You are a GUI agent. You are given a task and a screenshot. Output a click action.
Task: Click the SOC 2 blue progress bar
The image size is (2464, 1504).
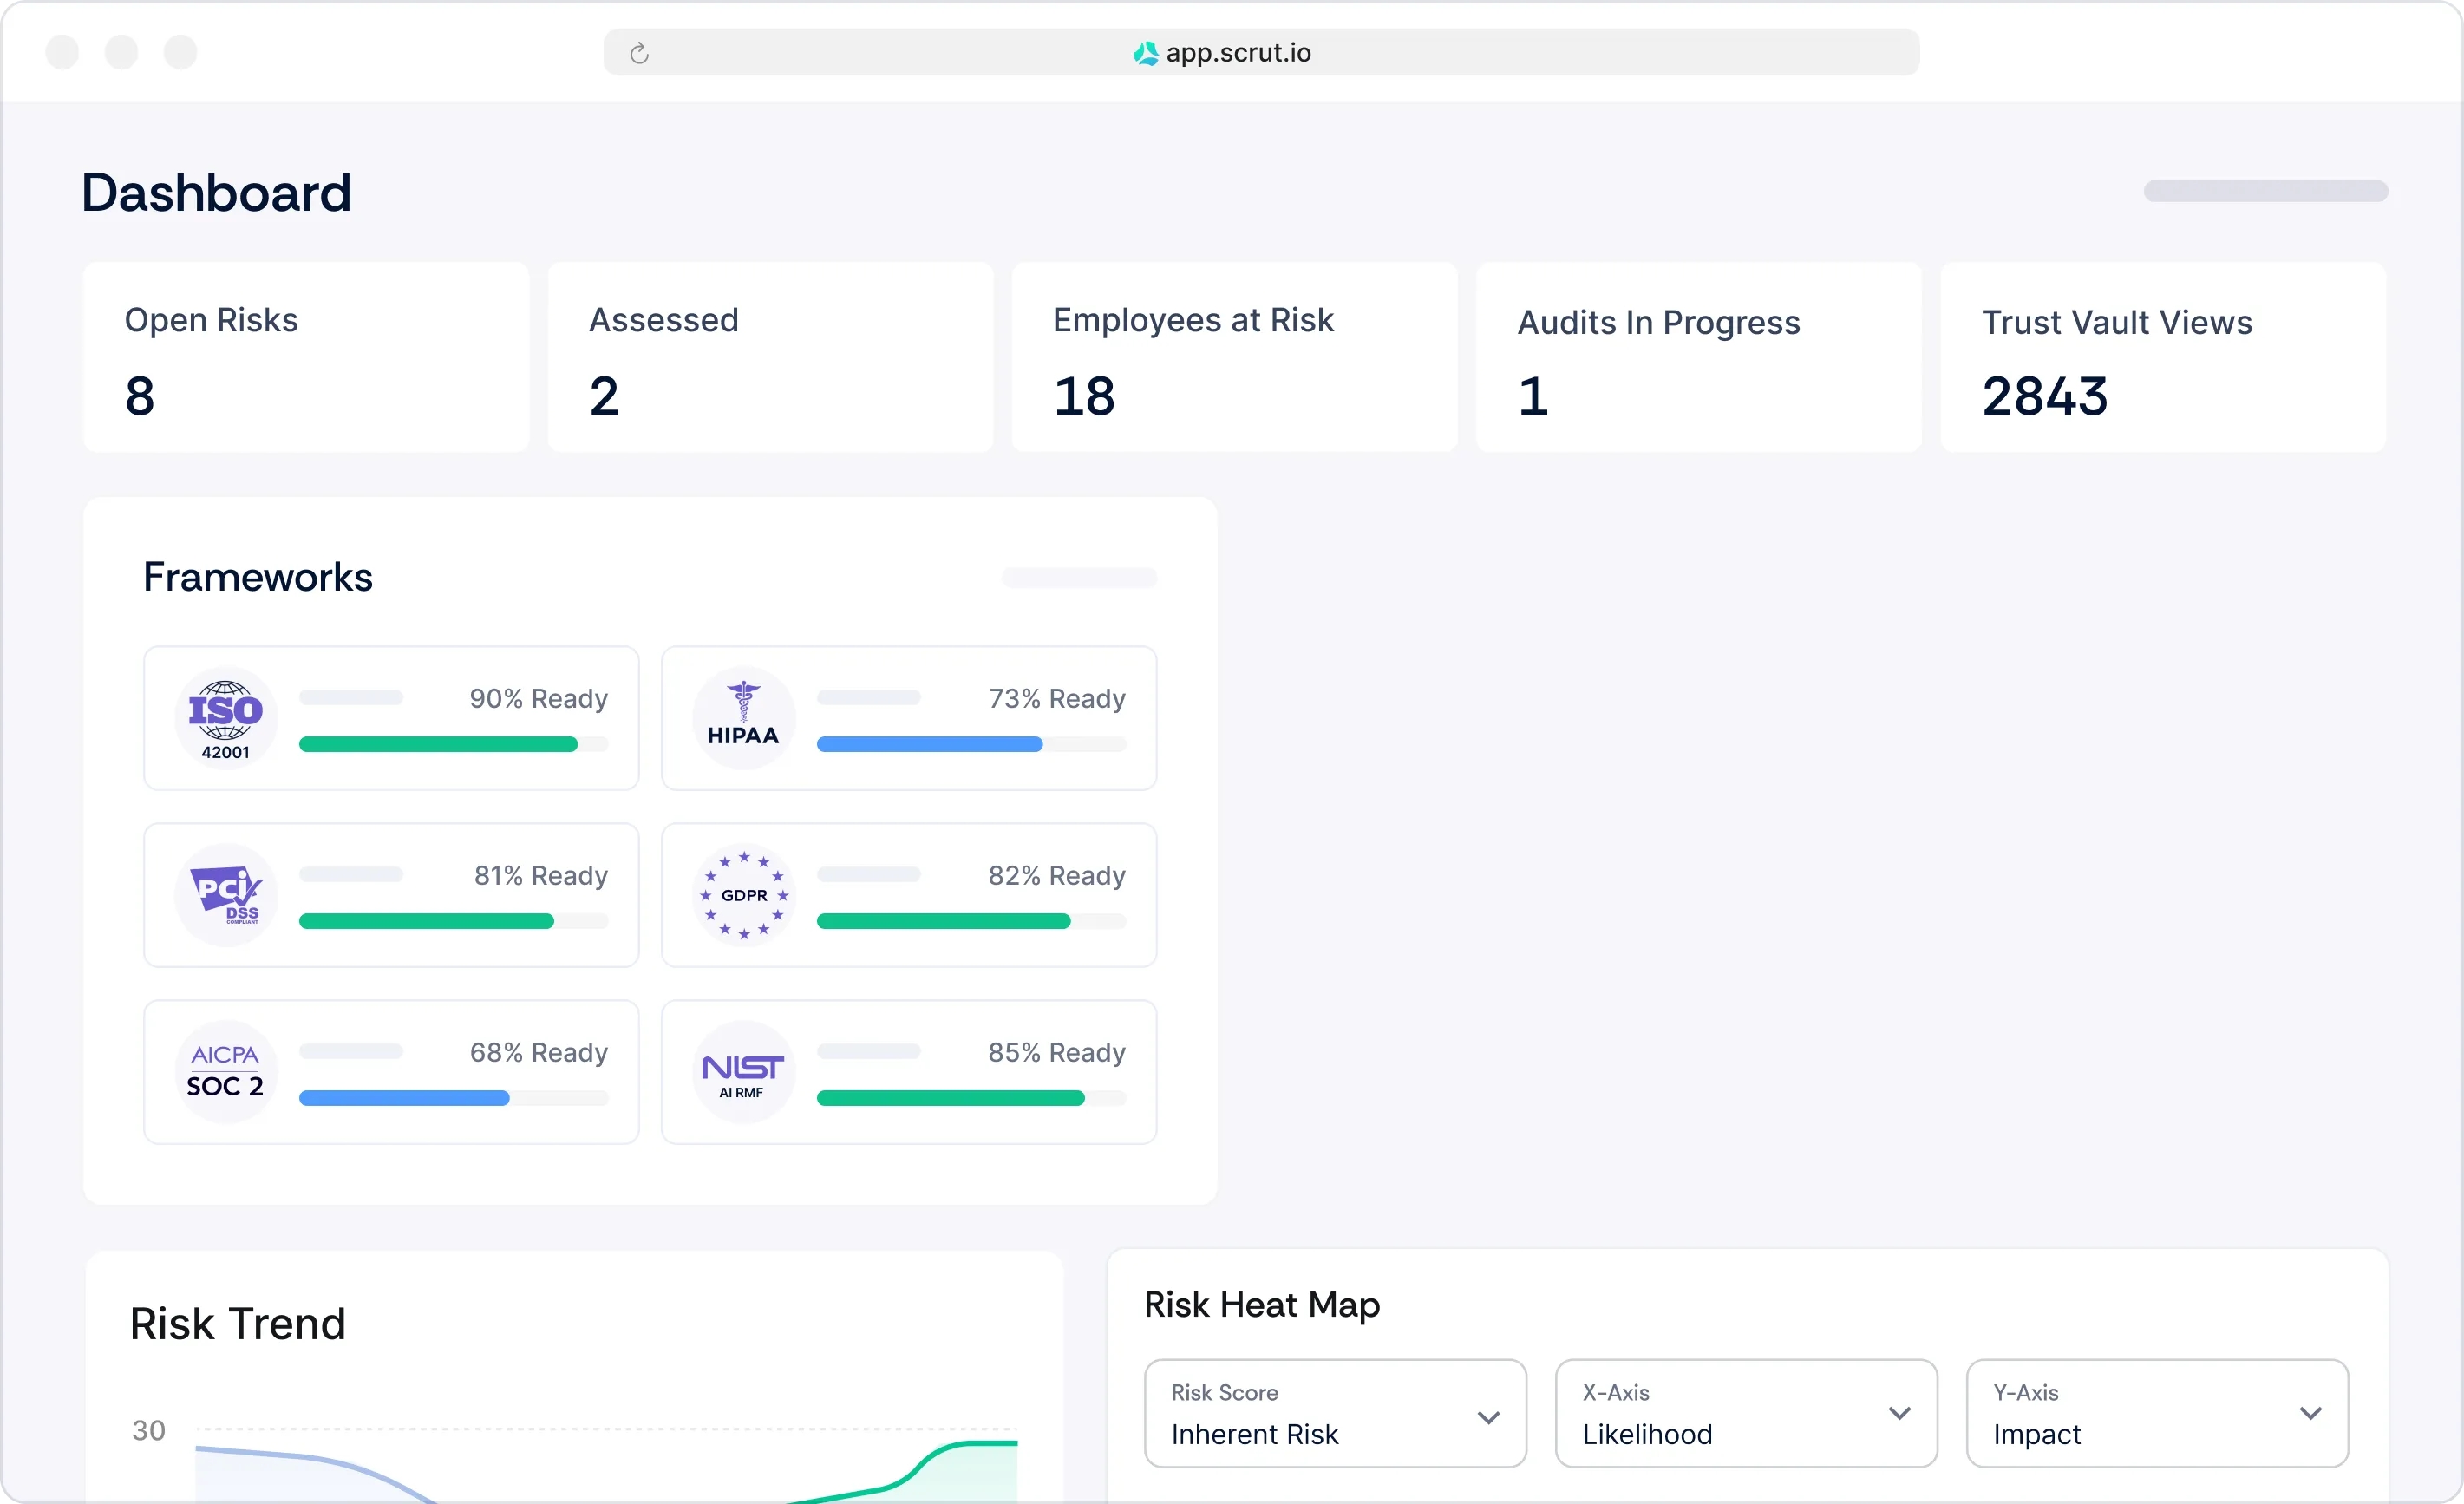coord(404,1098)
